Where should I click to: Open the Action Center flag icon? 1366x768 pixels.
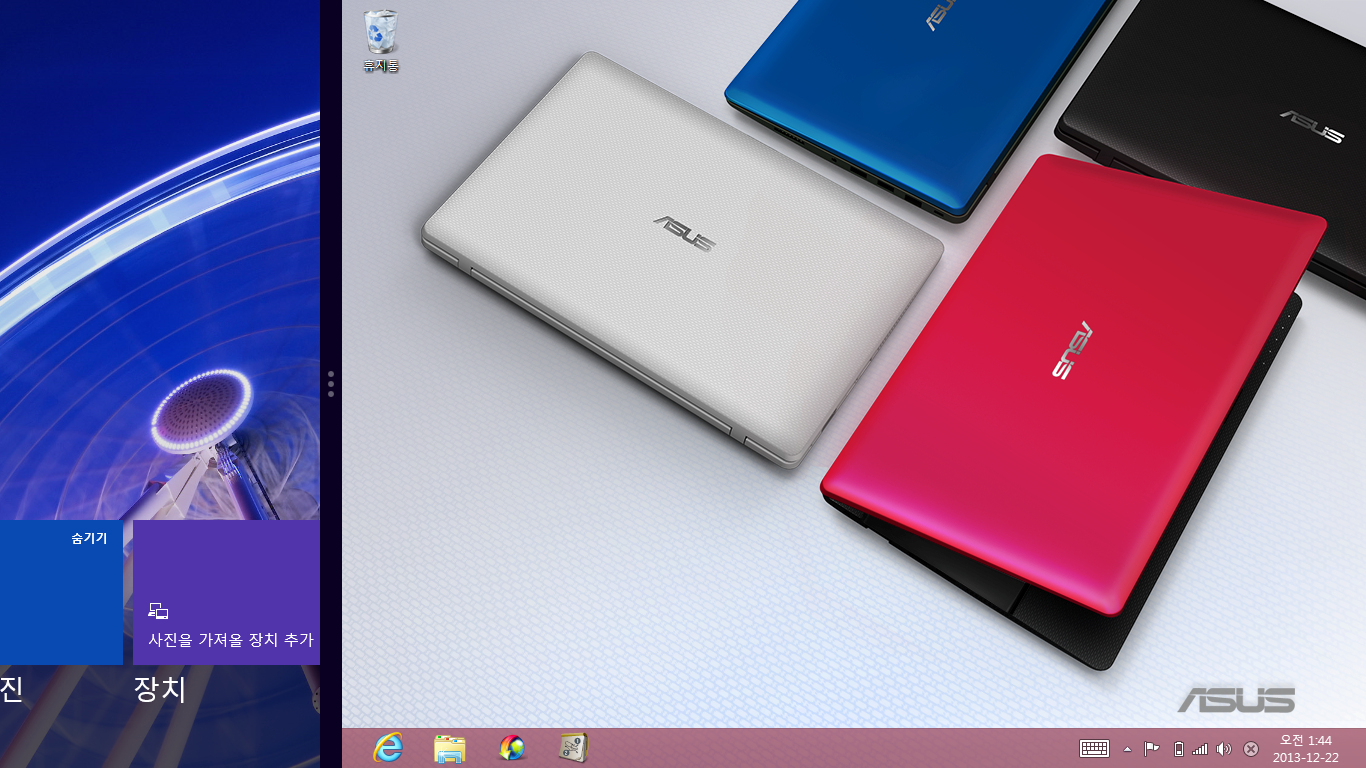(x=1152, y=748)
